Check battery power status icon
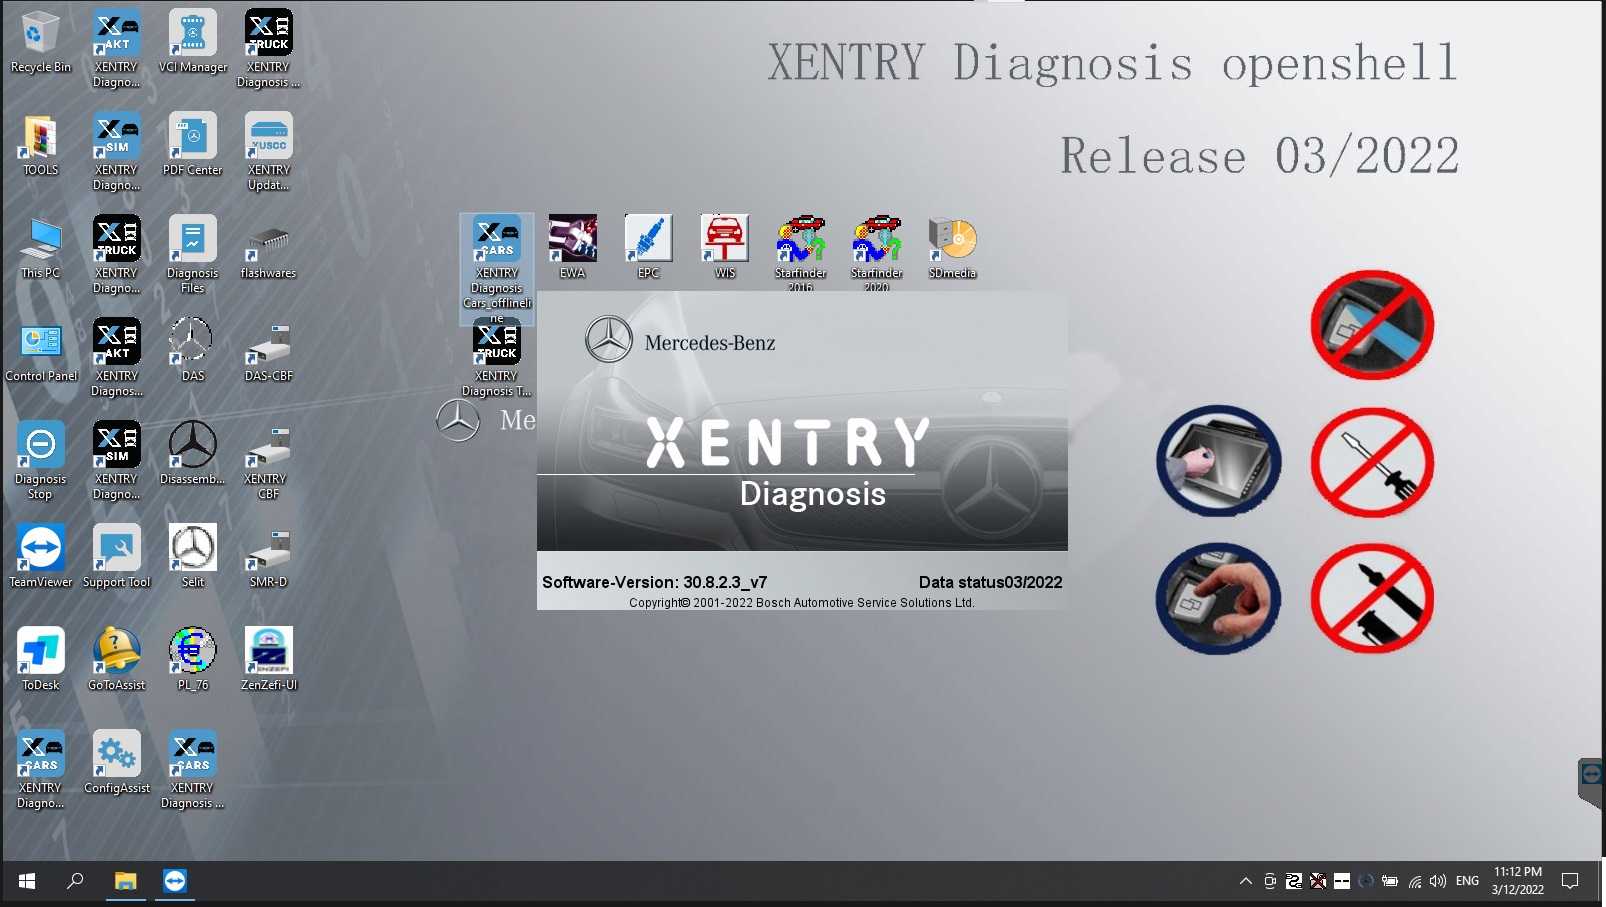Viewport: 1606px width, 907px height. 1390,881
